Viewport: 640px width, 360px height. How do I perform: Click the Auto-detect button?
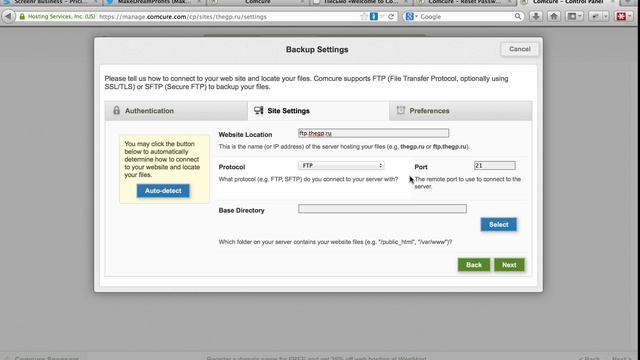pos(163,191)
